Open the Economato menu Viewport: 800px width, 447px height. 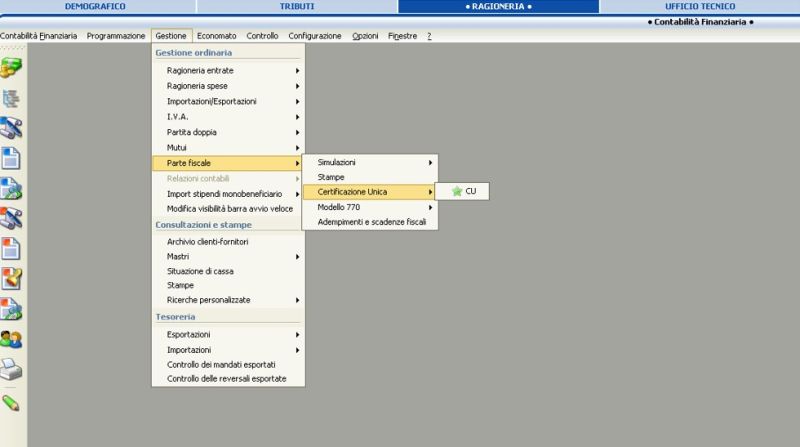(217, 36)
